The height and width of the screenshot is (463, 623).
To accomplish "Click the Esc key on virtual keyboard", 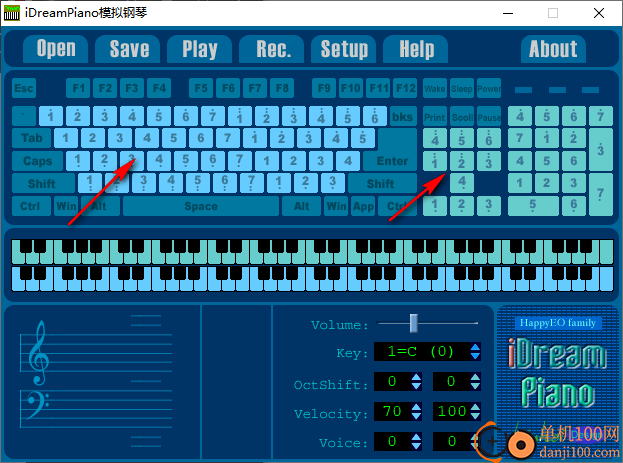I will click(x=24, y=88).
